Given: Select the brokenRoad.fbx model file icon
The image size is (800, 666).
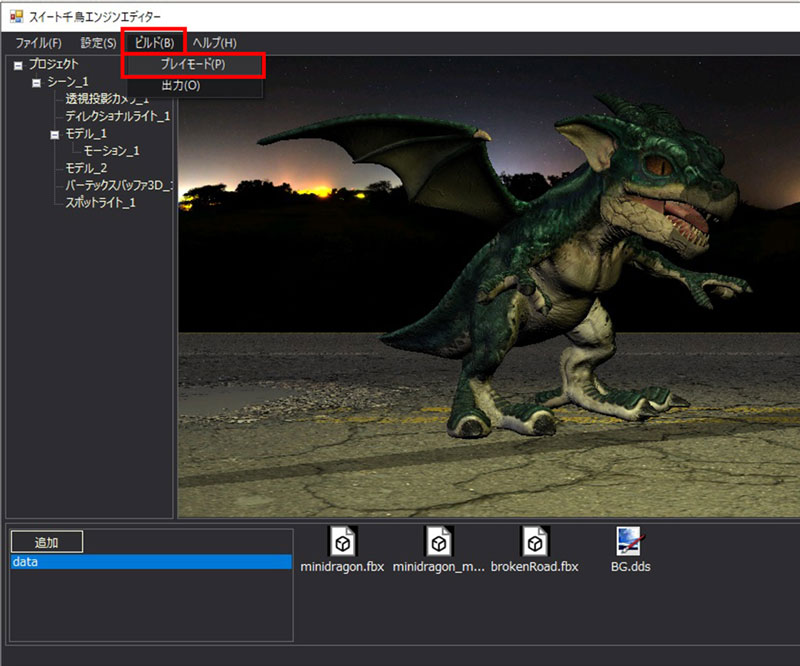Looking at the screenshot, I should pos(535,541).
